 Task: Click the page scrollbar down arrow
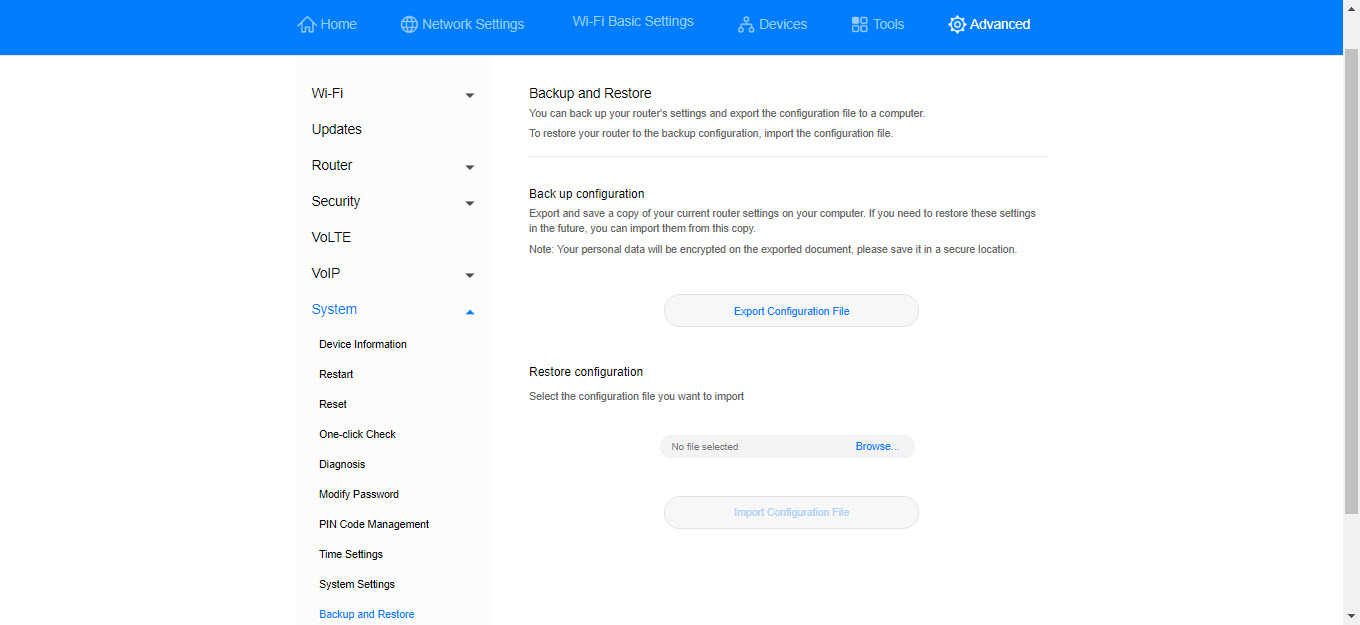[1351, 615]
